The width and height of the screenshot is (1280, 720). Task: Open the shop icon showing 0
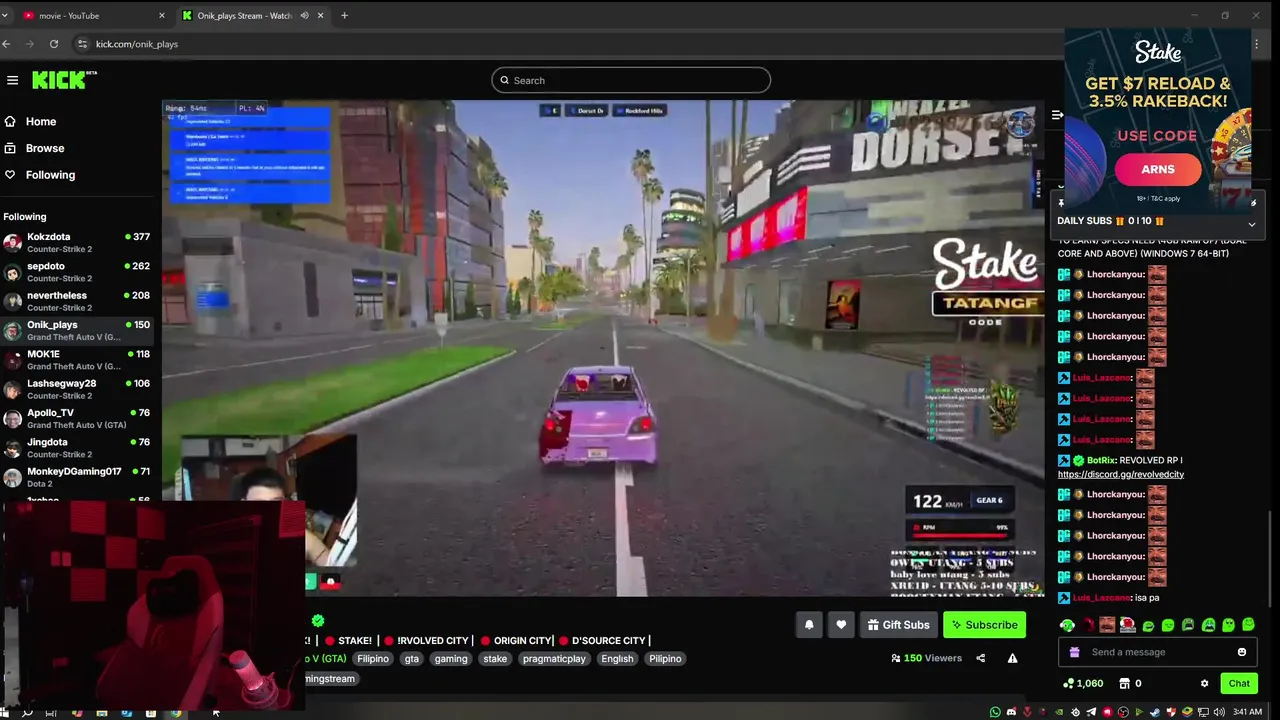point(1130,684)
